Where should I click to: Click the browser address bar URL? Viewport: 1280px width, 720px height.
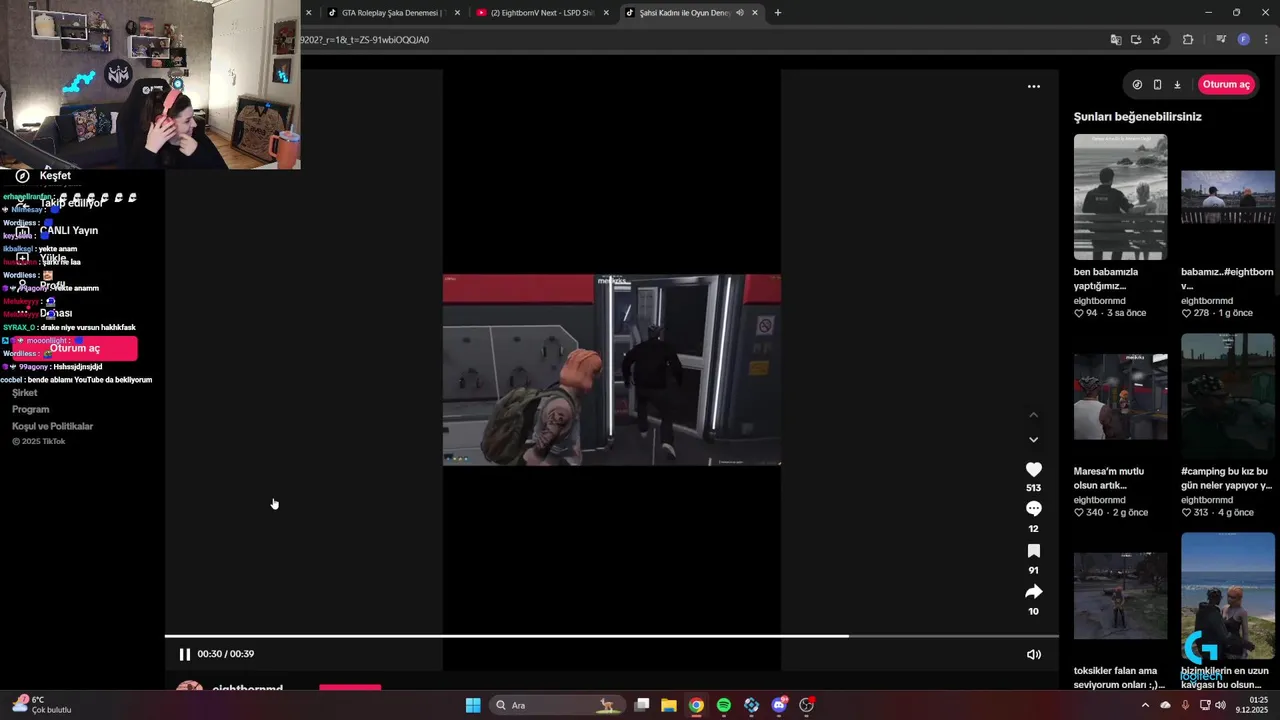click(x=365, y=40)
